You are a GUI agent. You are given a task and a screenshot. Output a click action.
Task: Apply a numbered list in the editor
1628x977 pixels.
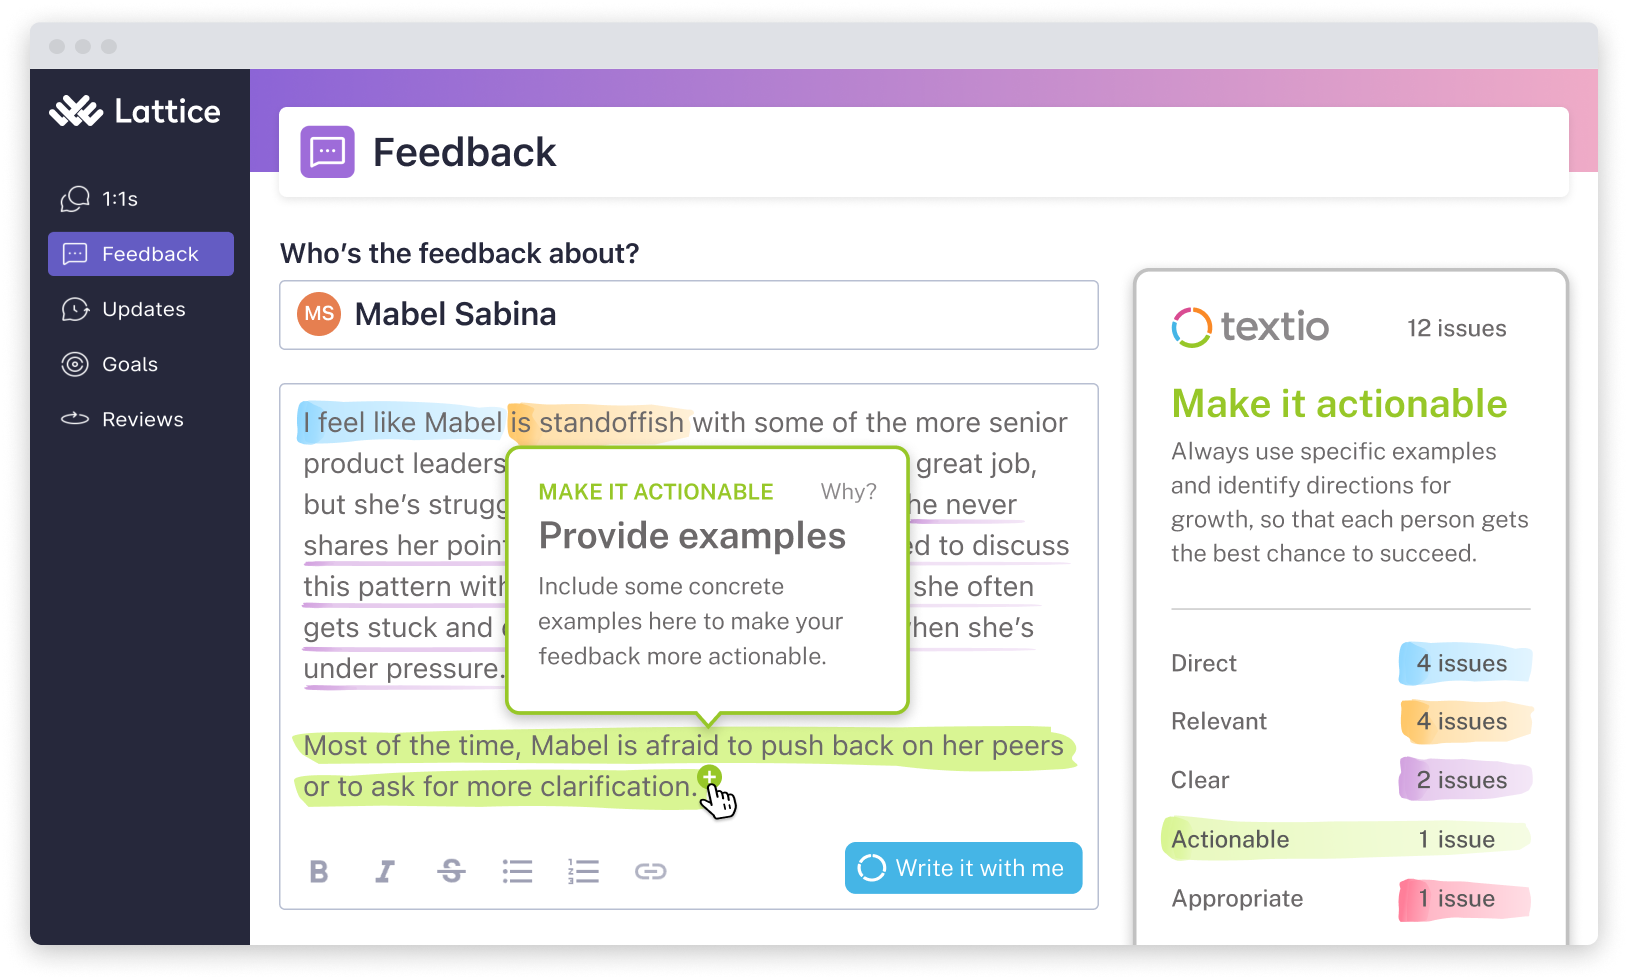click(x=583, y=871)
